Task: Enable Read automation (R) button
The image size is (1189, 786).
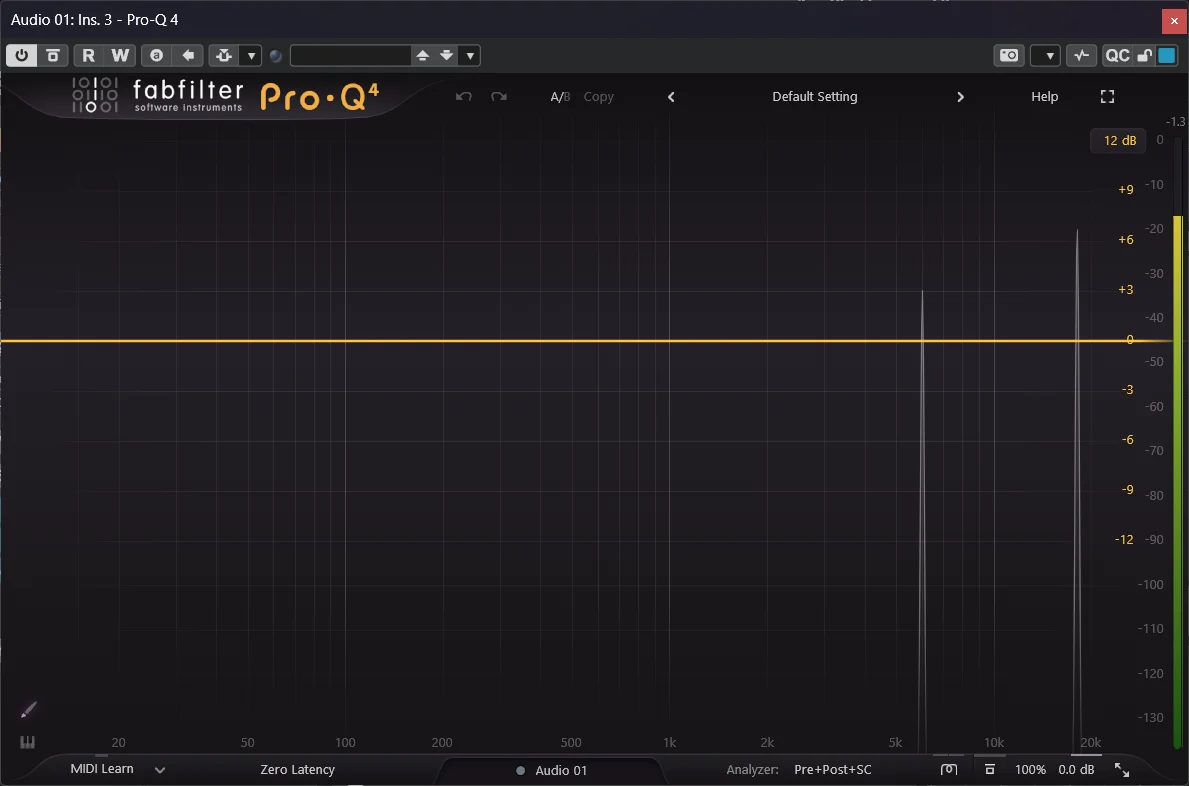Action: (x=89, y=55)
